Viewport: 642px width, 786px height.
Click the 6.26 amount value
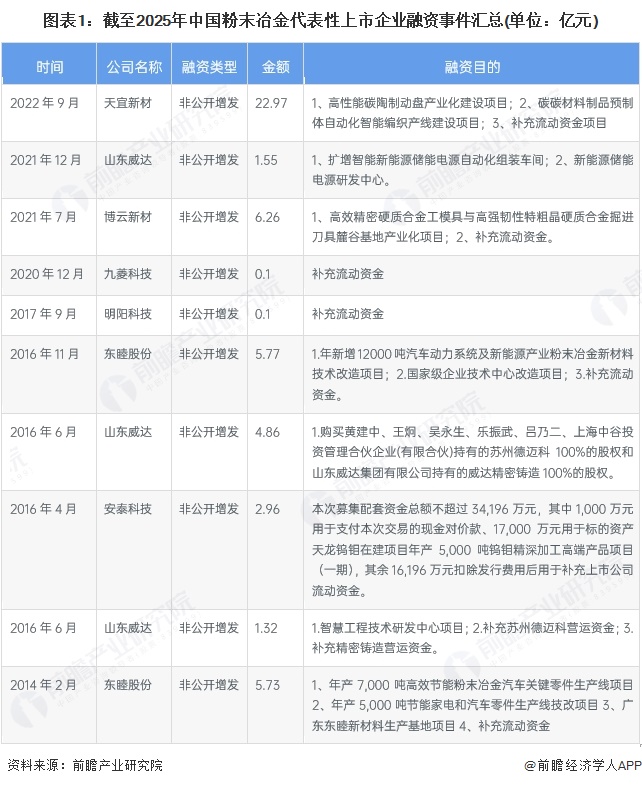266,216
